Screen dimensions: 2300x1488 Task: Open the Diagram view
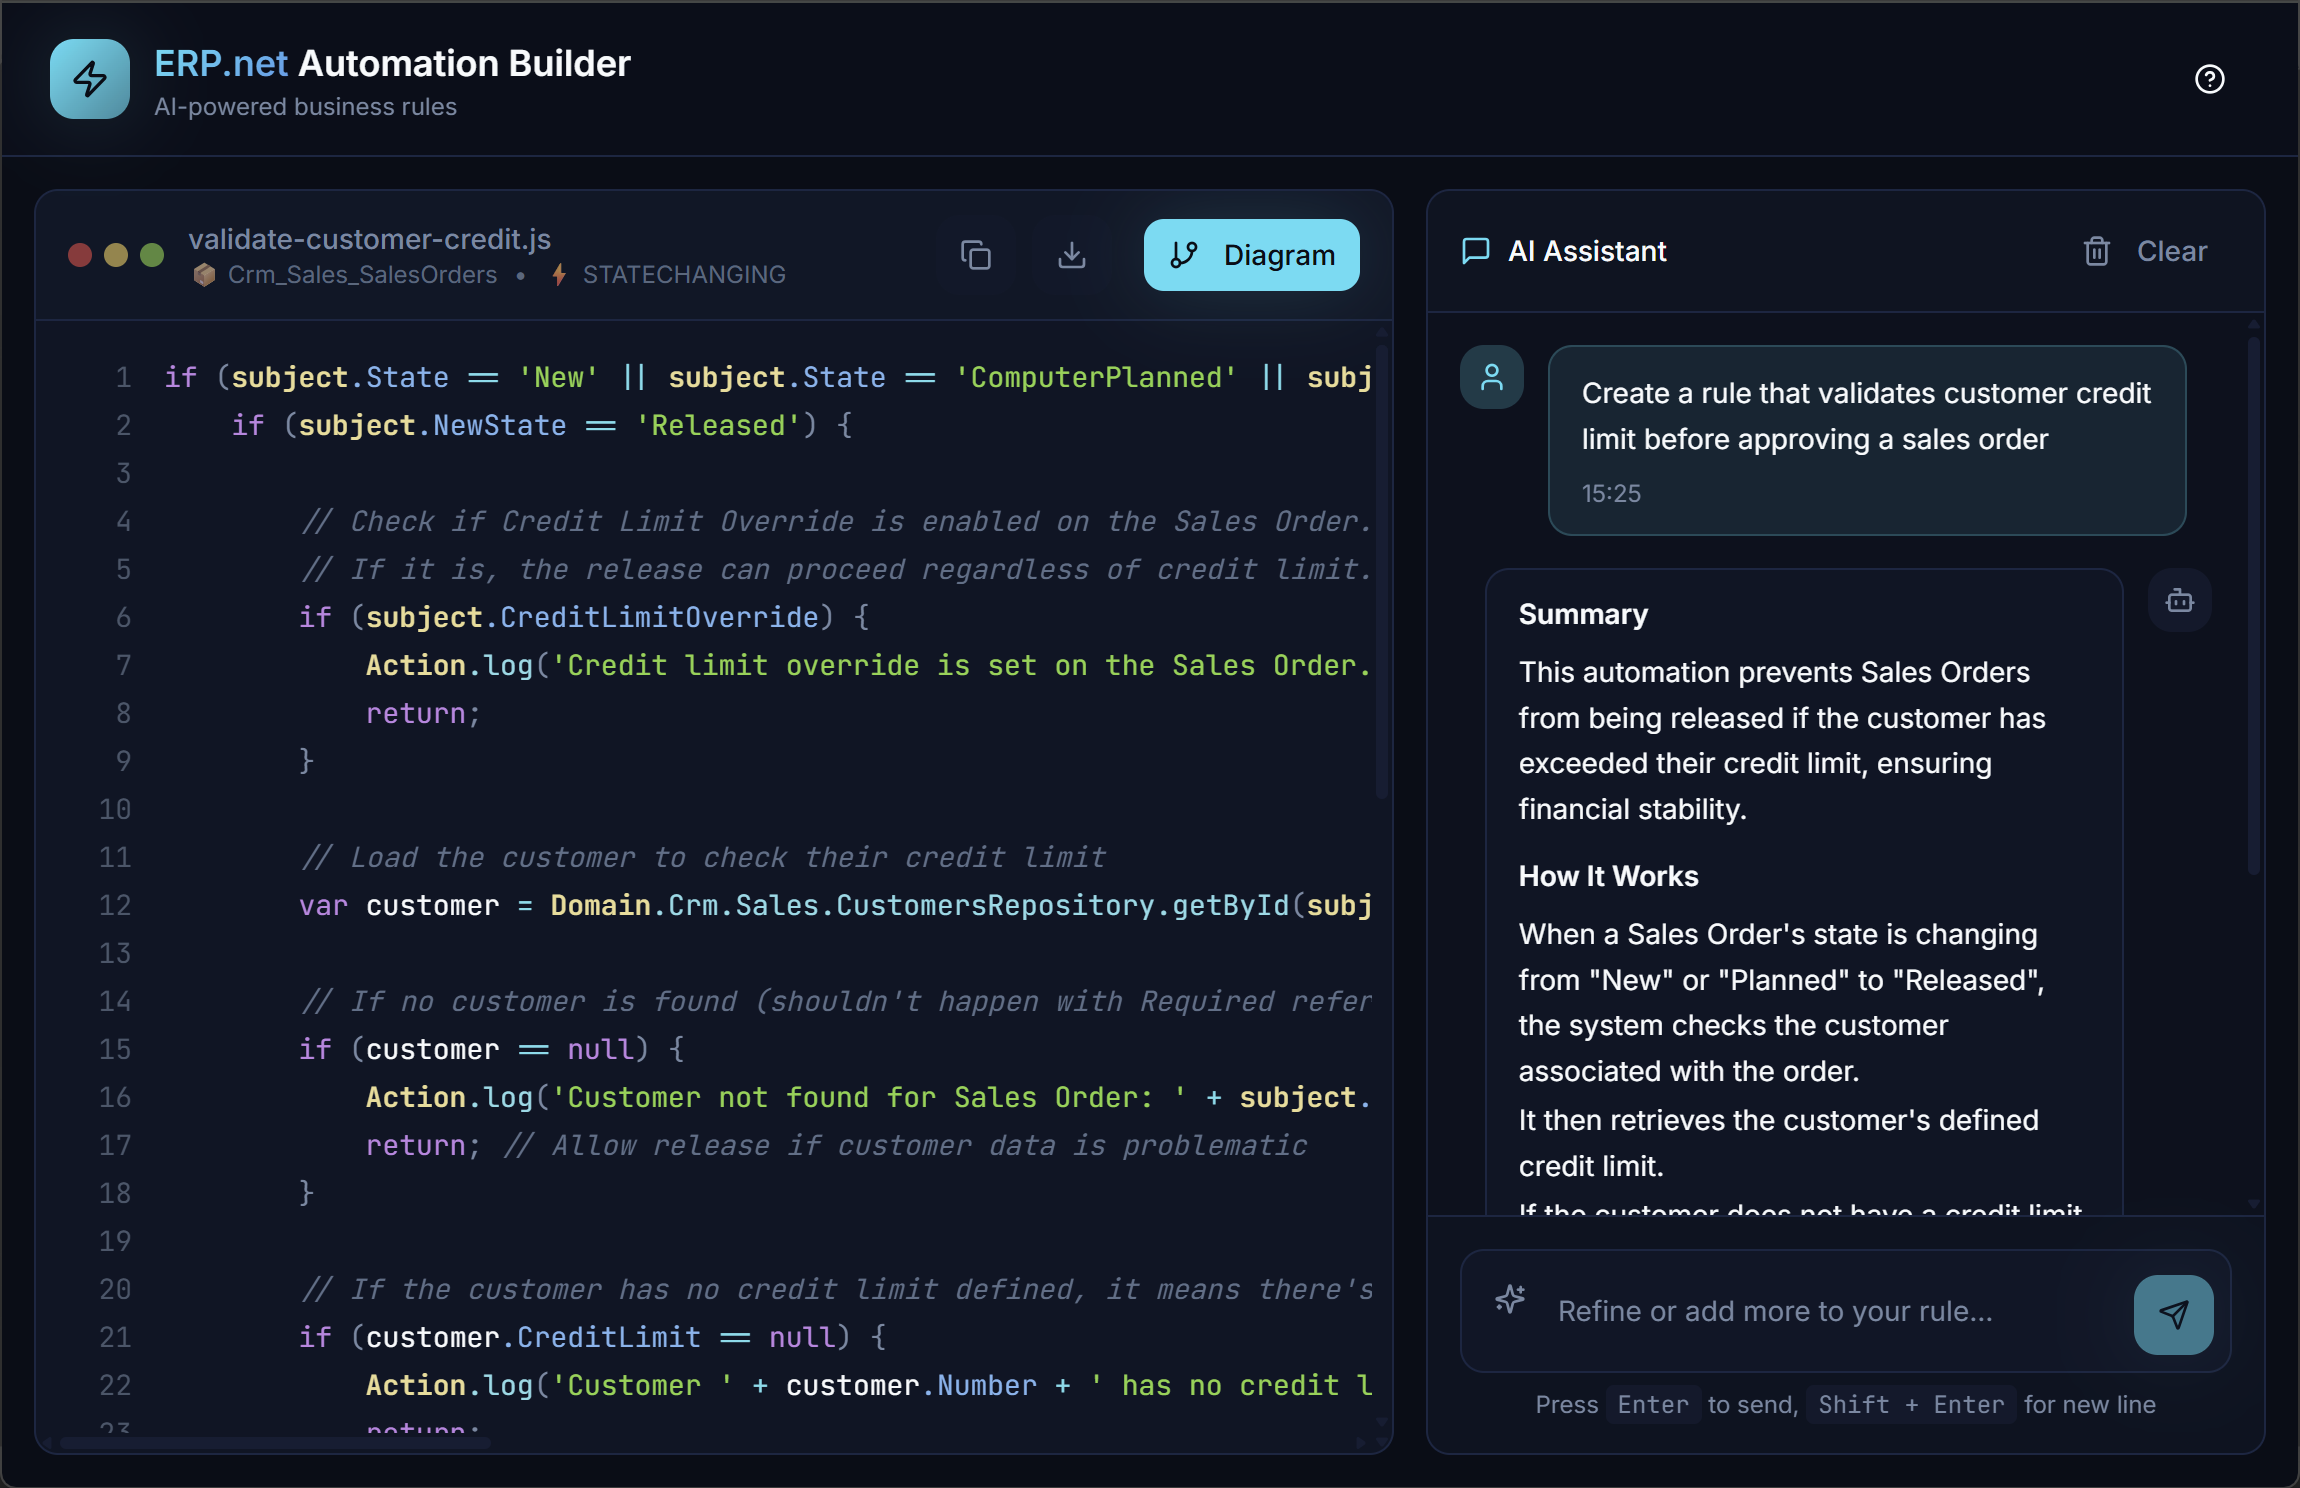1251,255
